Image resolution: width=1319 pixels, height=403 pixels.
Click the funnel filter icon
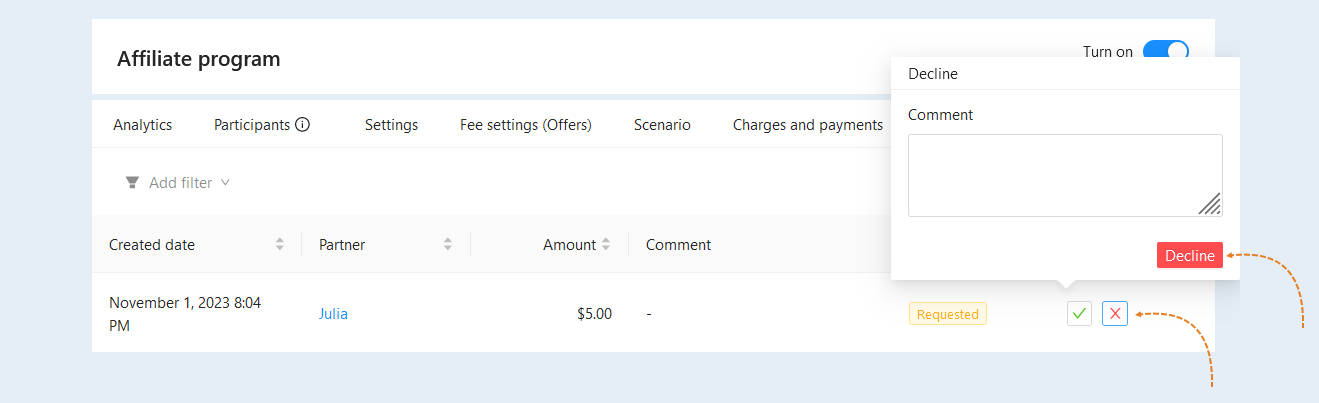(x=132, y=183)
